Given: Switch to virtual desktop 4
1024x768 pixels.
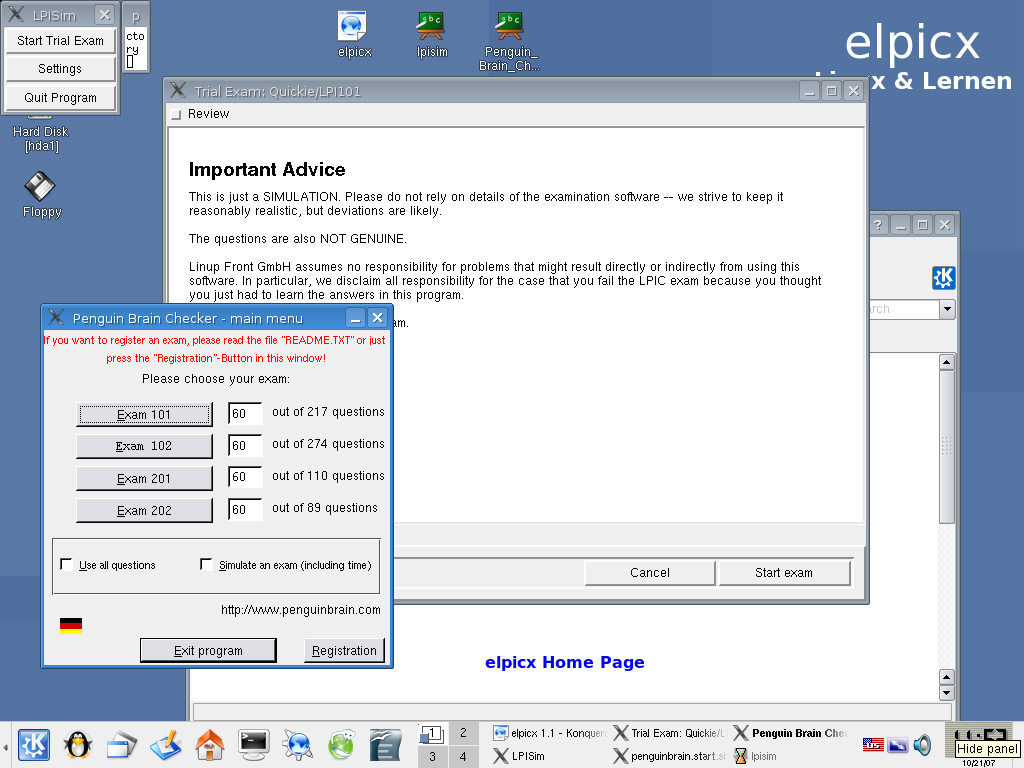Looking at the screenshot, I should click(x=463, y=756).
